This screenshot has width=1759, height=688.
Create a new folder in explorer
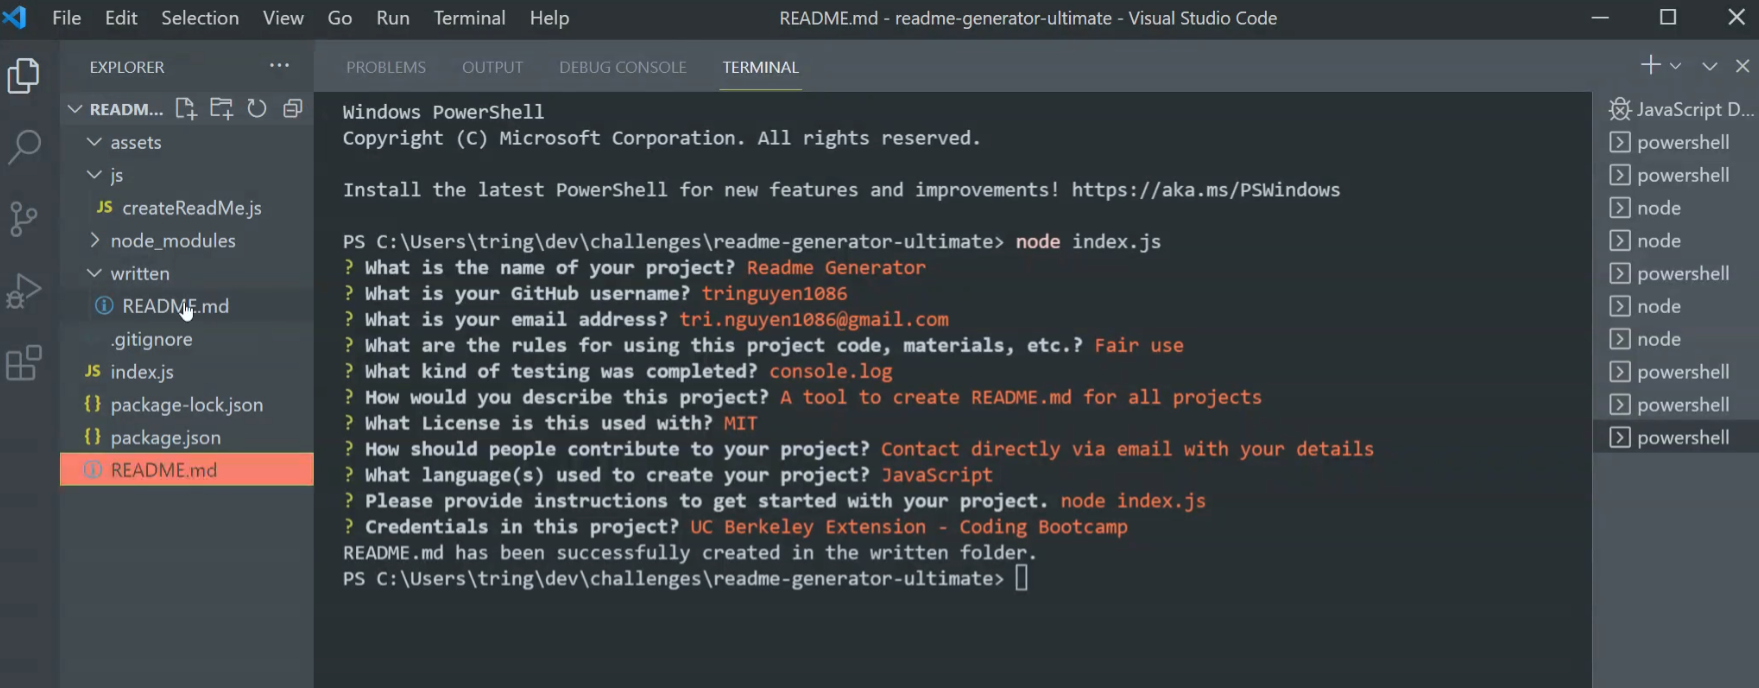(221, 109)
